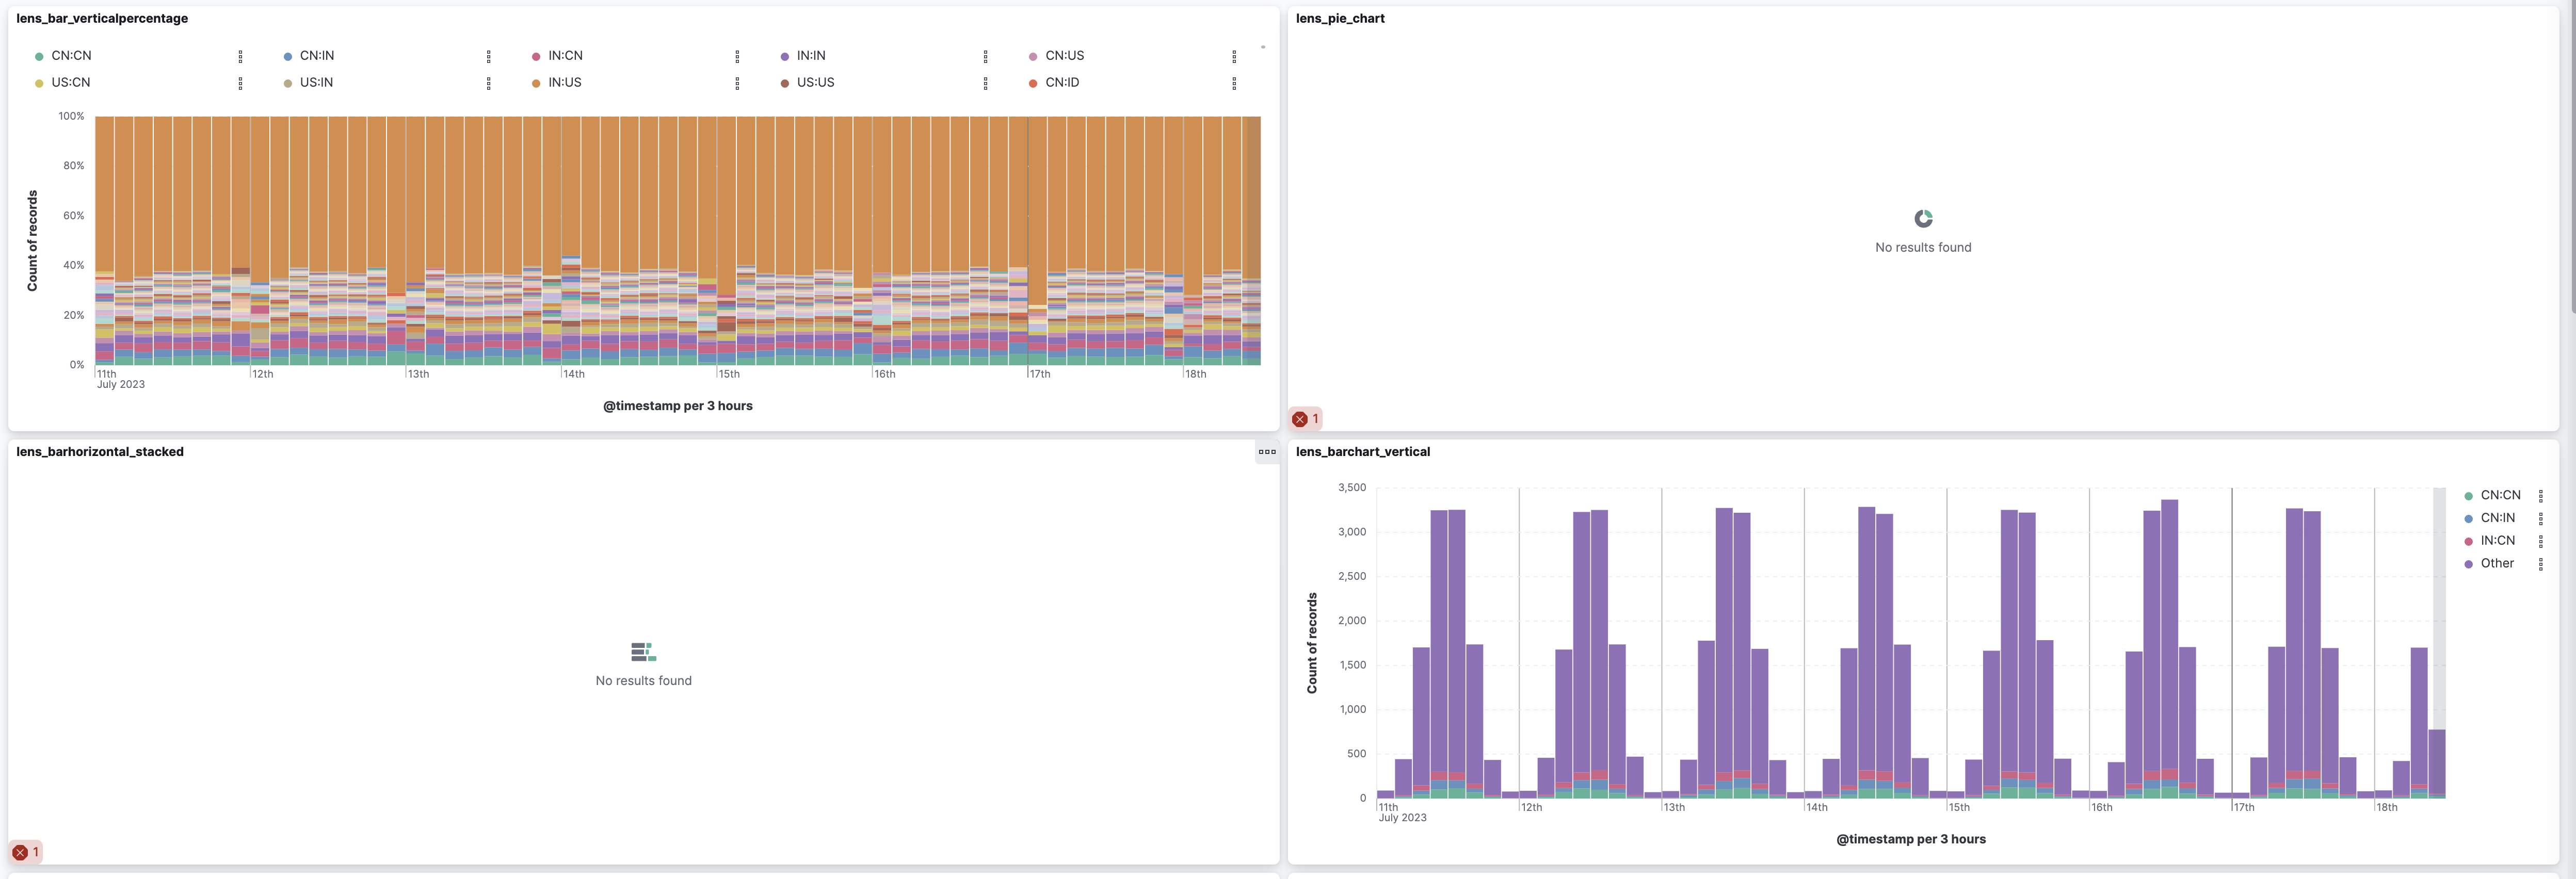Open options menu for US:US legend item
Image resolution: width=2576 pixels, height=879 pixels.
coord(985,83)
